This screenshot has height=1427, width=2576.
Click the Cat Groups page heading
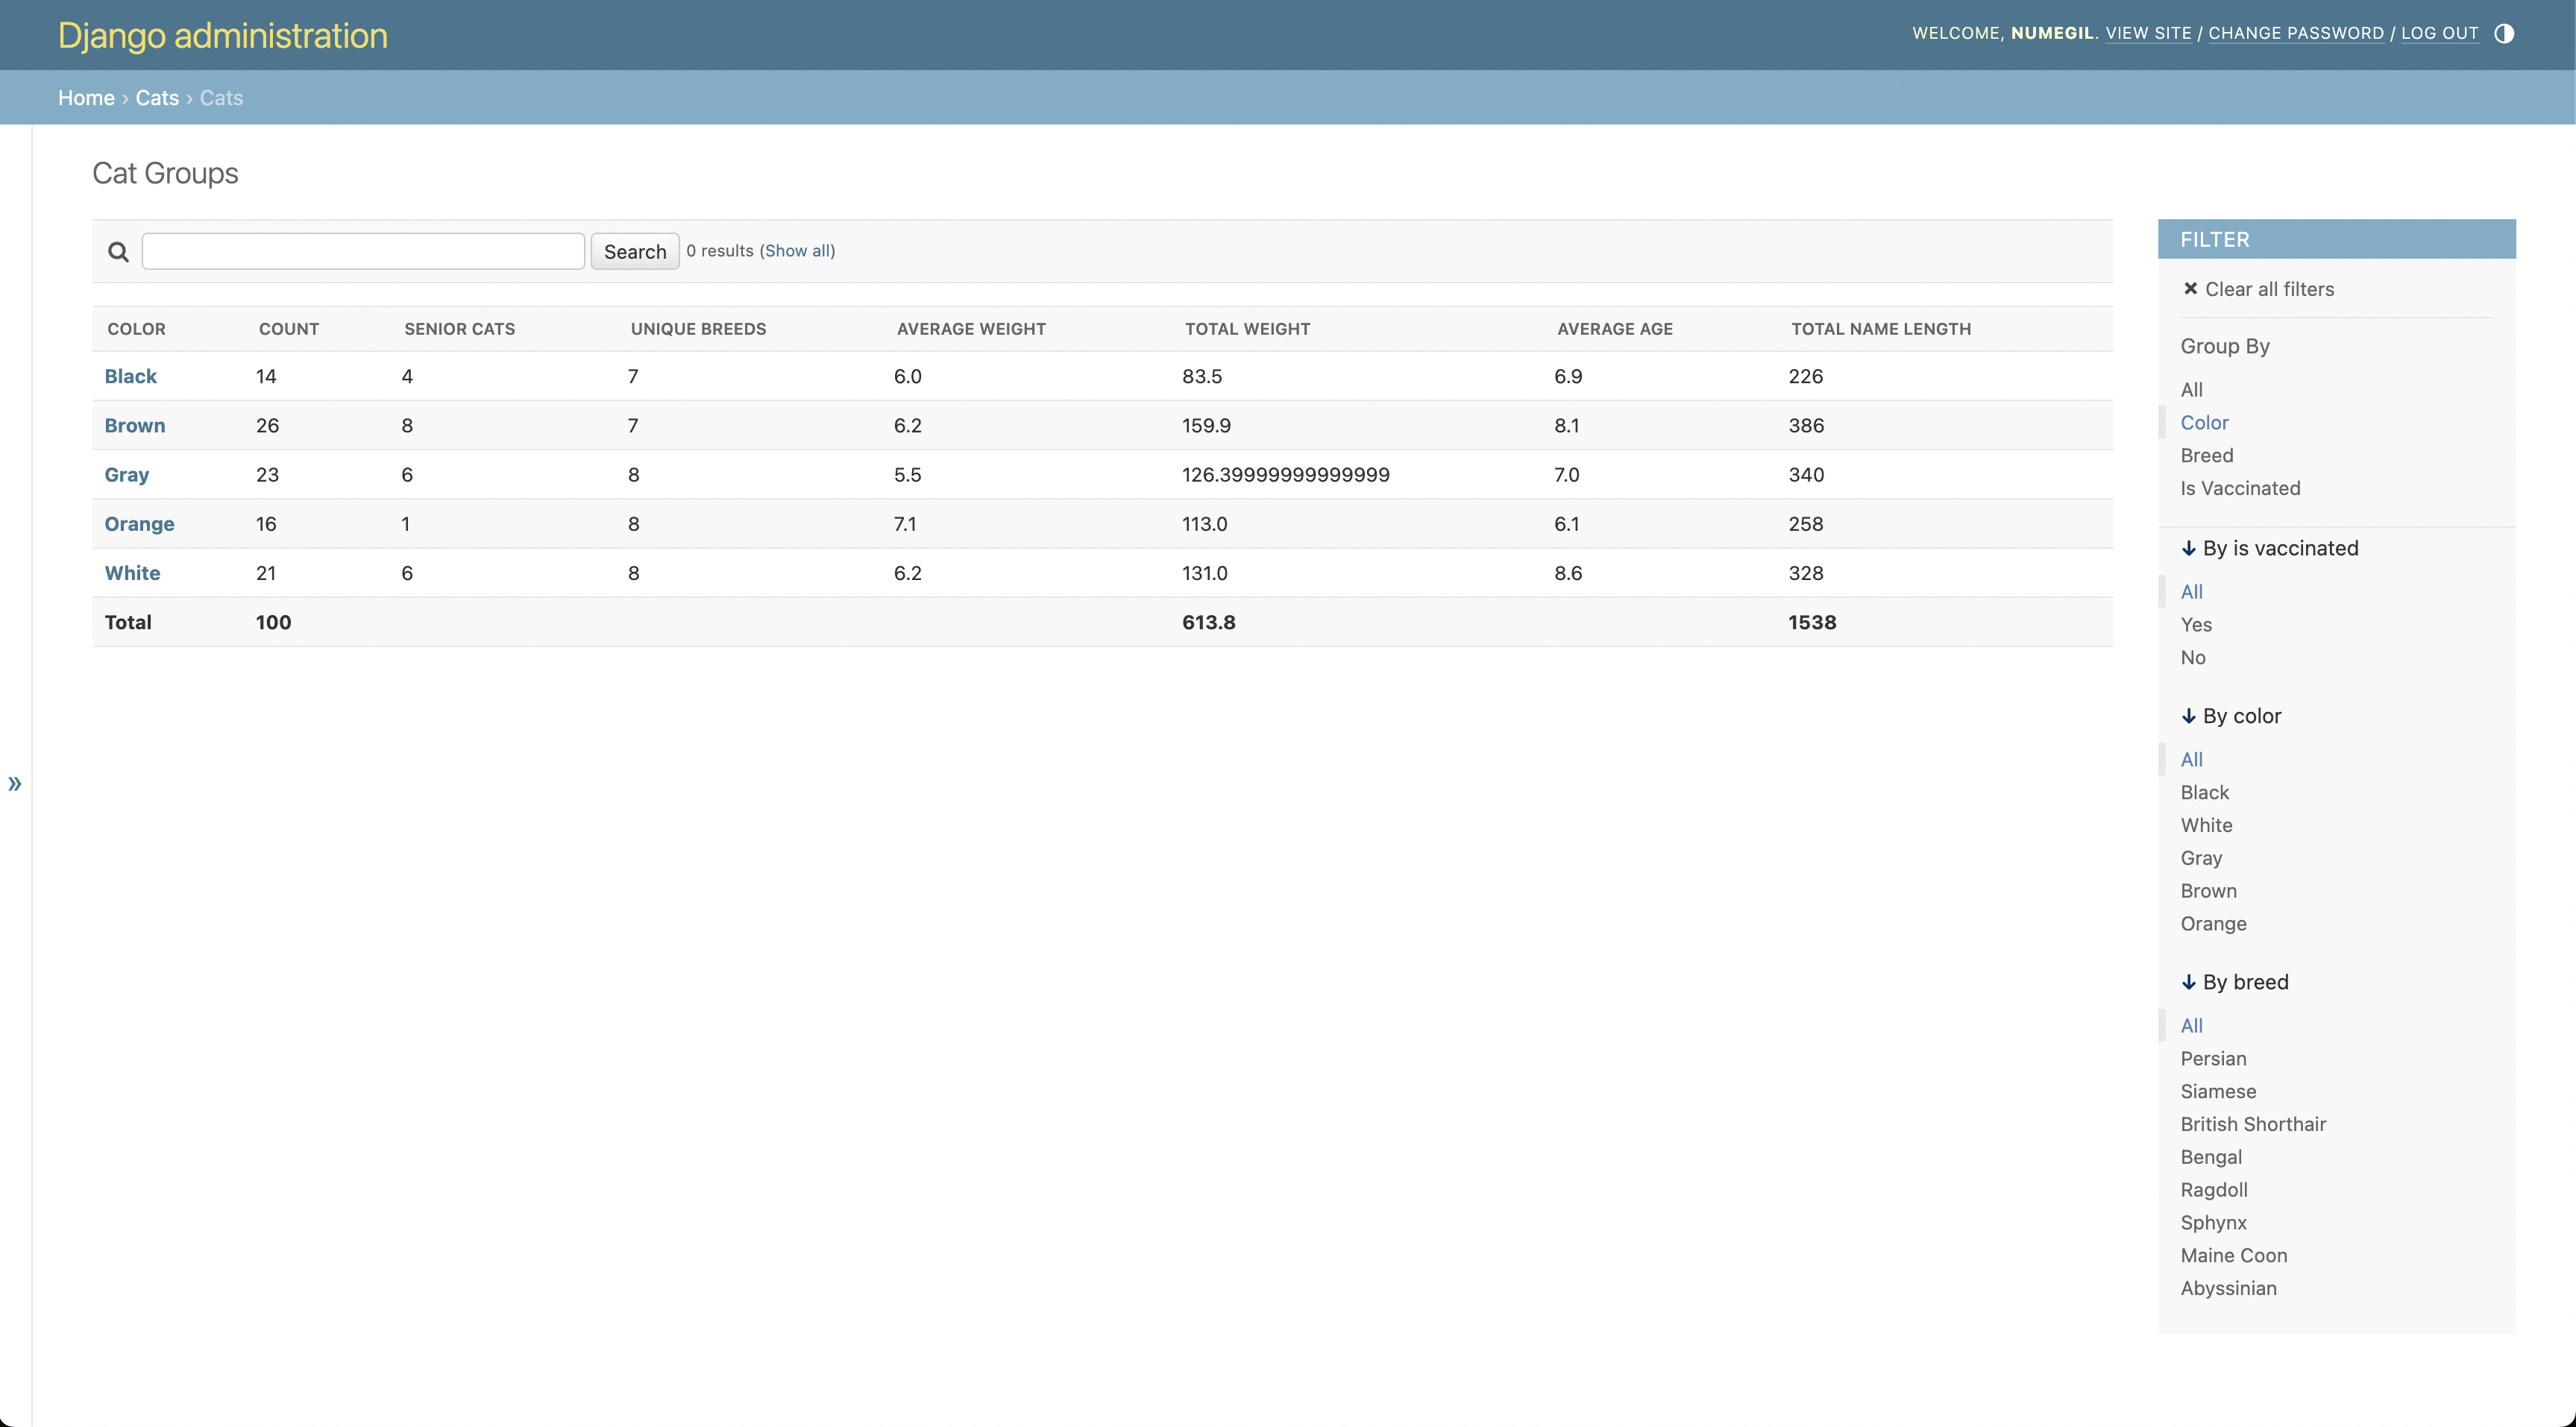[x=165, y=174]
